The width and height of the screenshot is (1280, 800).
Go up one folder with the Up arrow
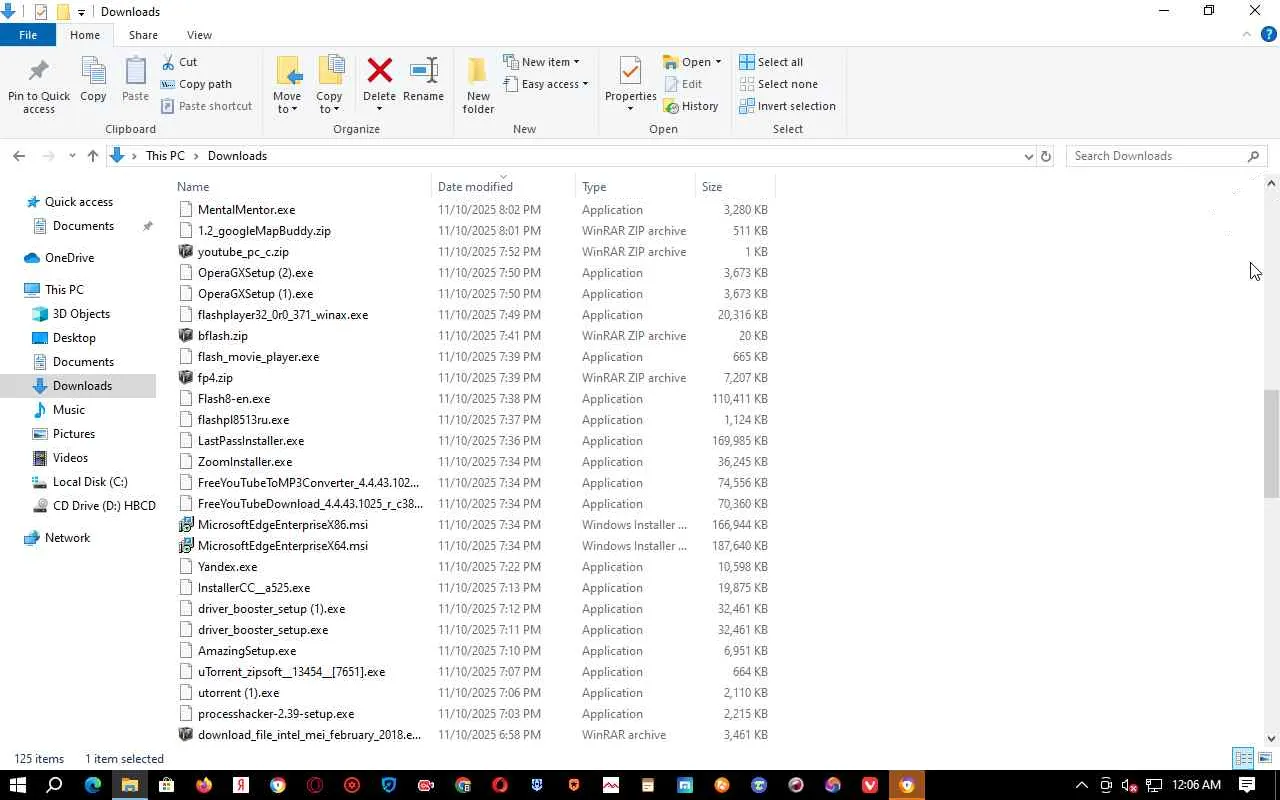point(93,156)
